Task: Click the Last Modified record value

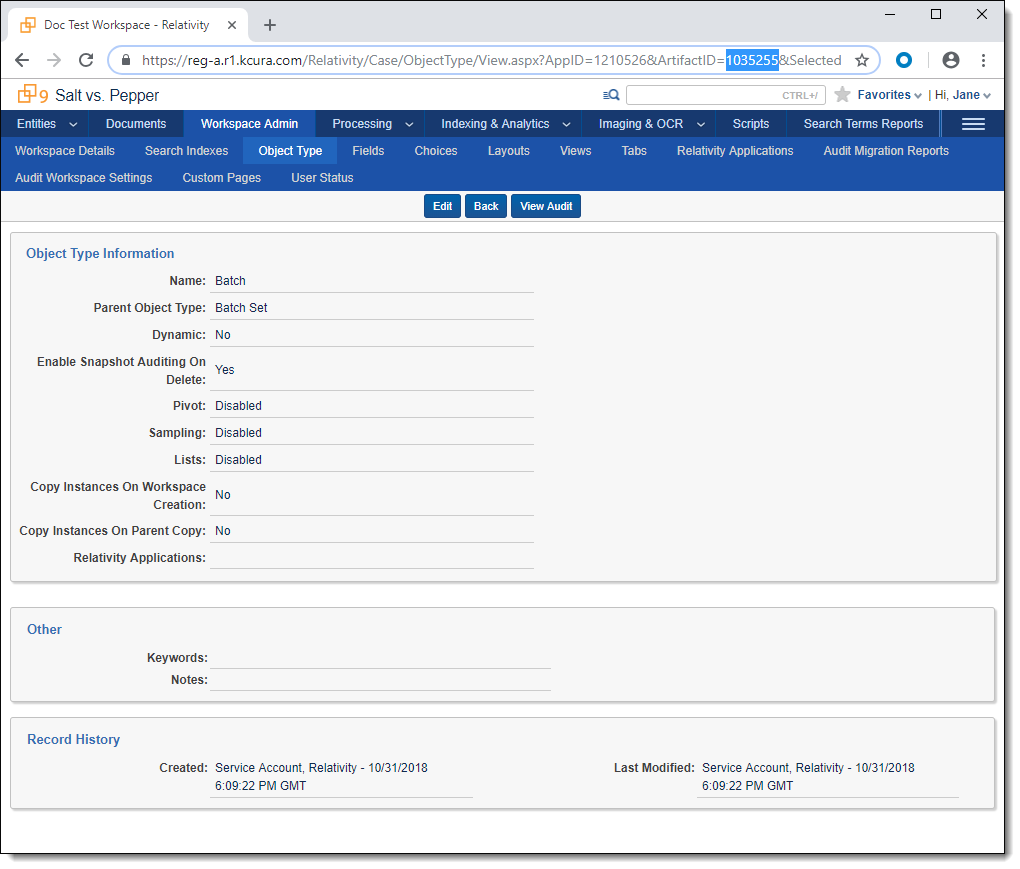Action: pyautogui.click(x=808, y=777)
